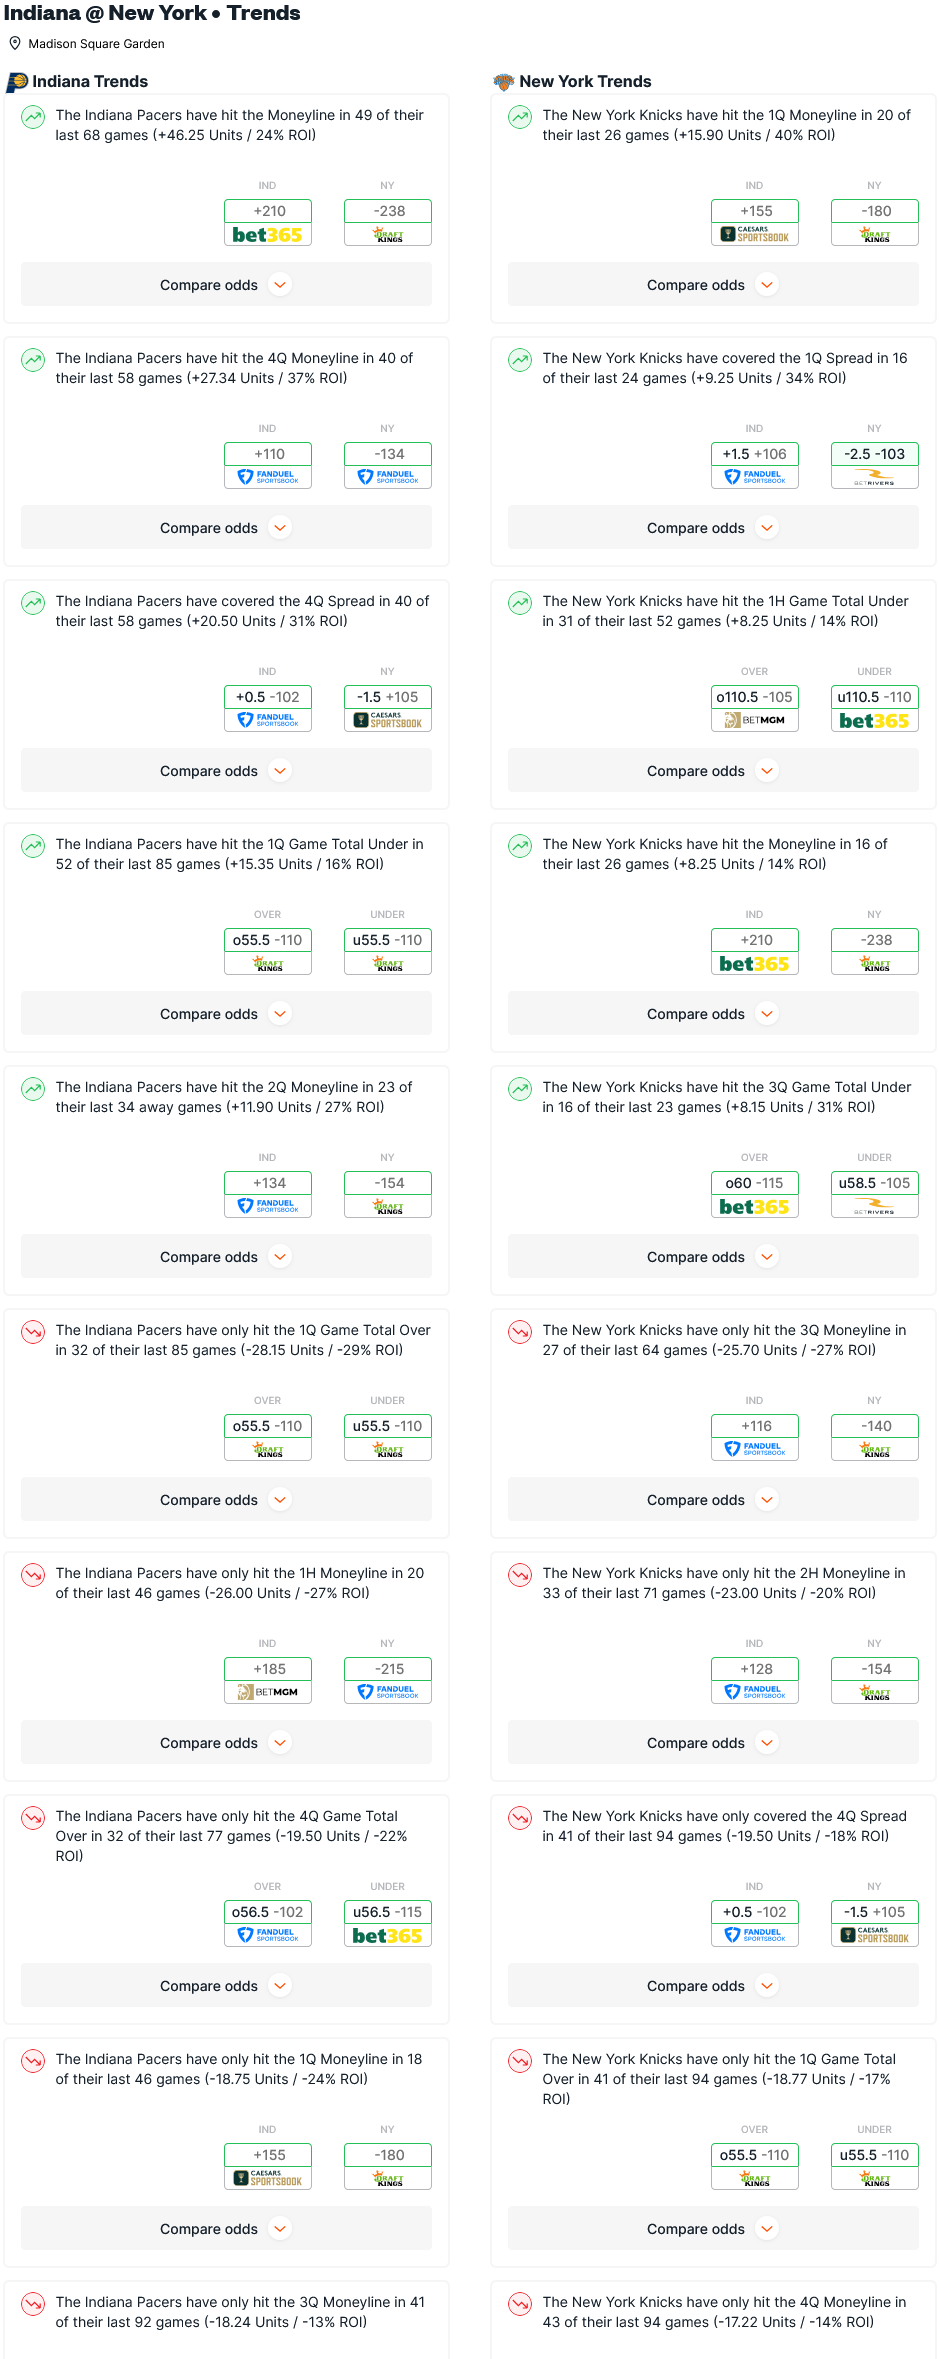Screen dimensions: 939x2359
Task: Click FanDuel logo under +110 4Q moneyline
Action: [x=267, y=477]
